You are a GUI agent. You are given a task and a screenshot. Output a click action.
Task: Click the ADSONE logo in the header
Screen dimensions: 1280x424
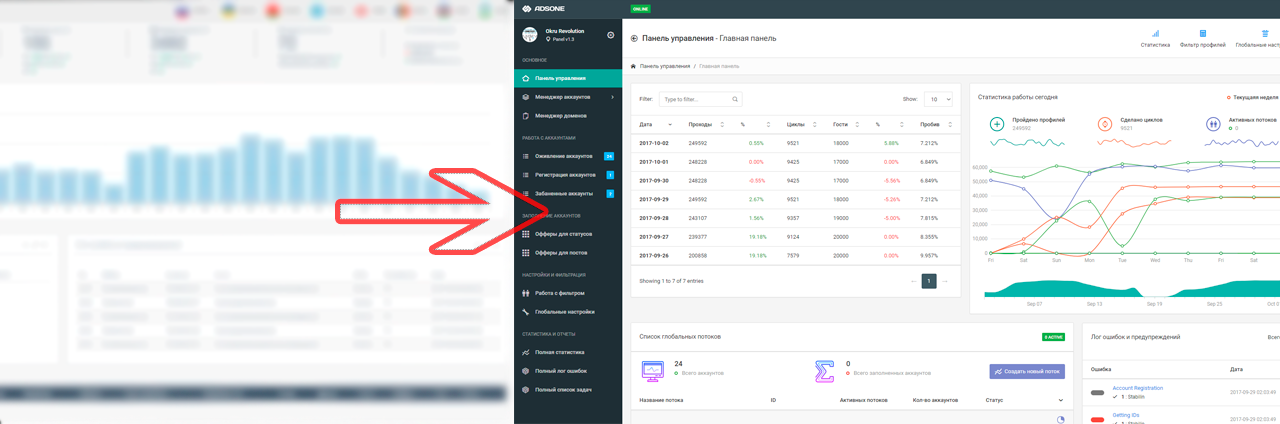[544, 8]
